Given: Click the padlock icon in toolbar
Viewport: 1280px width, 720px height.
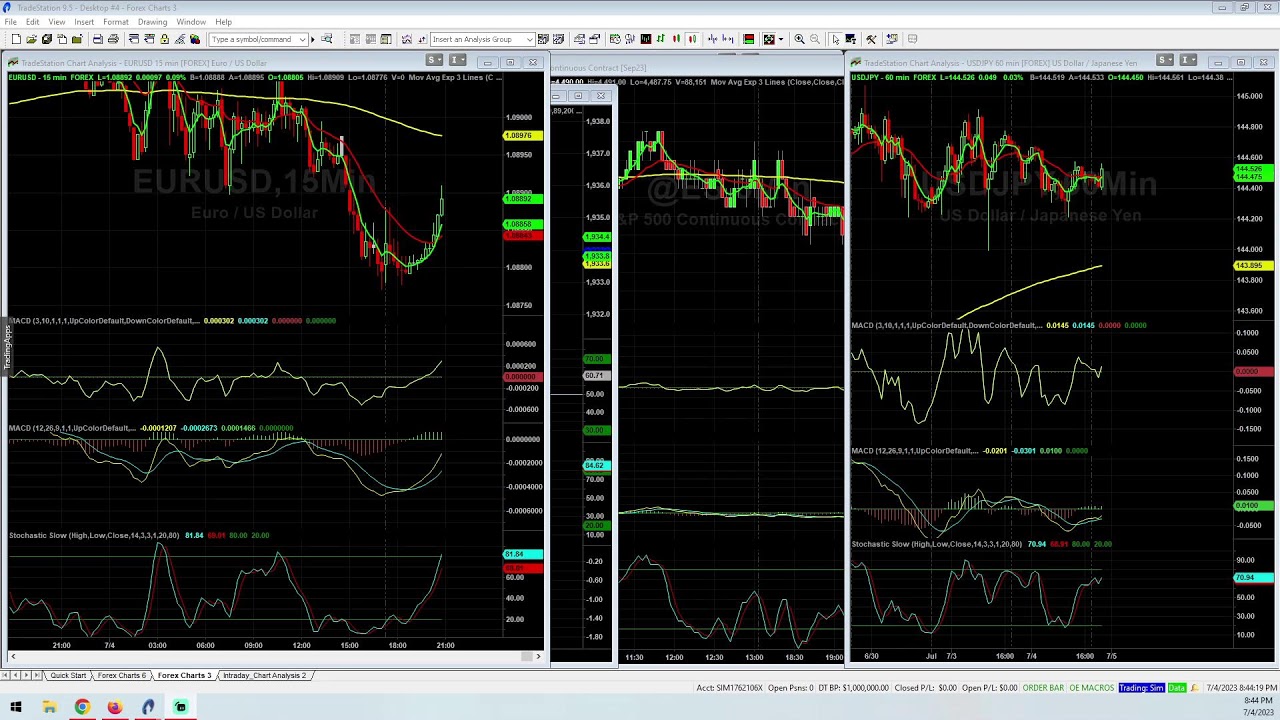Looking at the screenshot, I should [x=164, y=39].
